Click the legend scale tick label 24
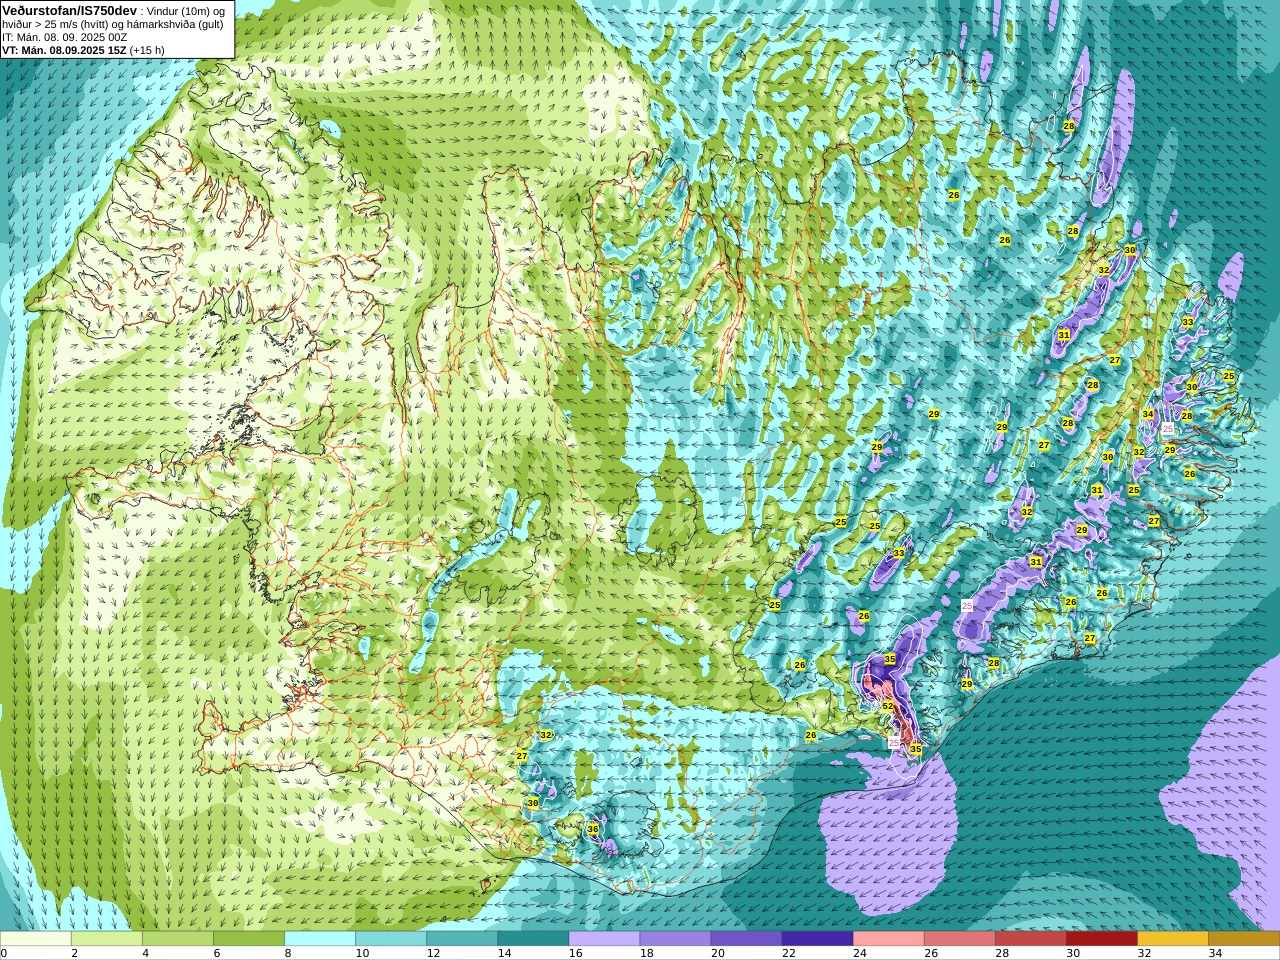Image resolution: width=1280 pixels, height=960 pixels. [x=859, y=953]
